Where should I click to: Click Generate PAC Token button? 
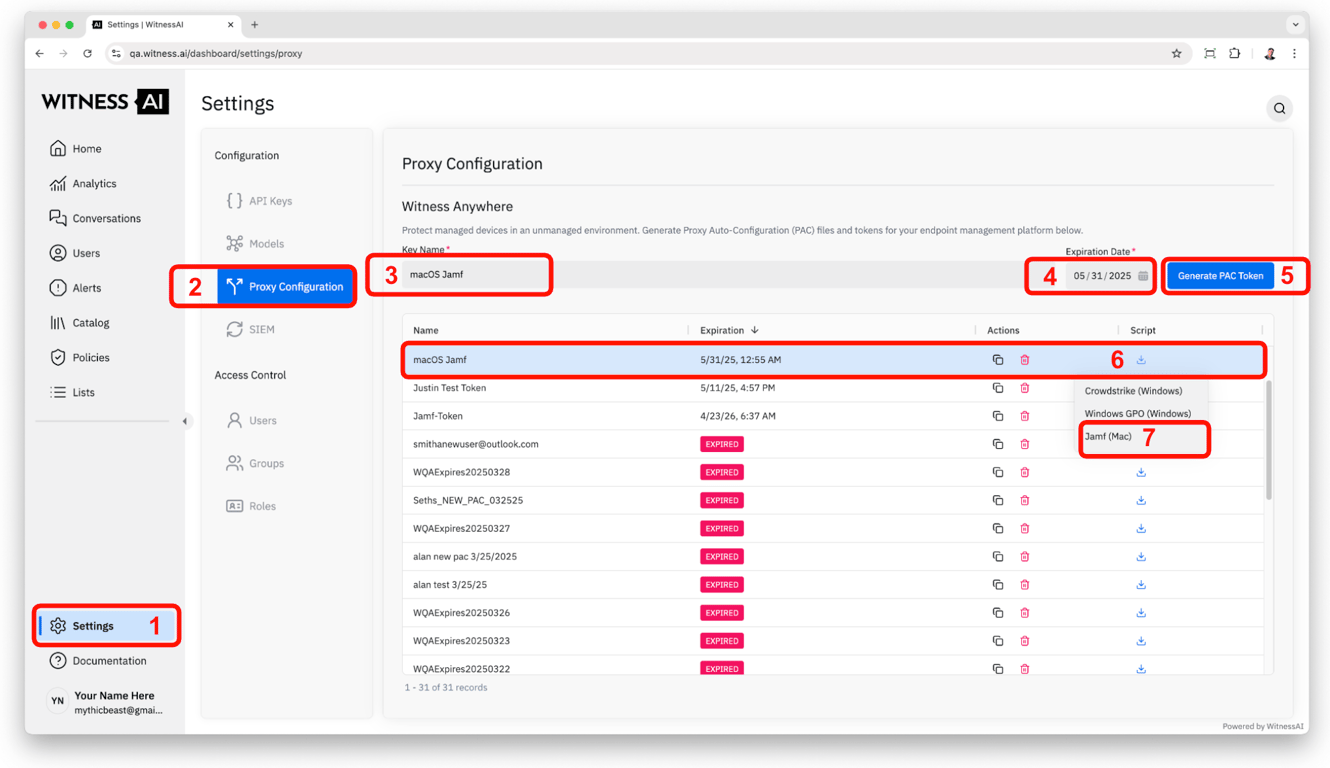(x=1220, y=276)
